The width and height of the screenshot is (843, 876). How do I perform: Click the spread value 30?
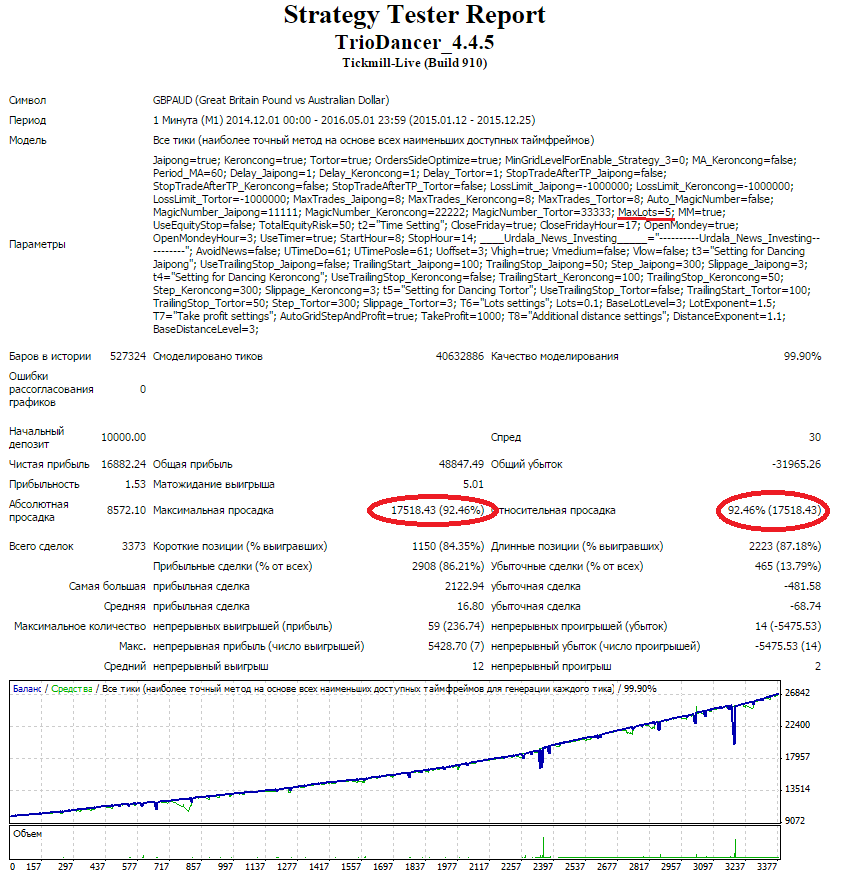[x=815, y=437]
